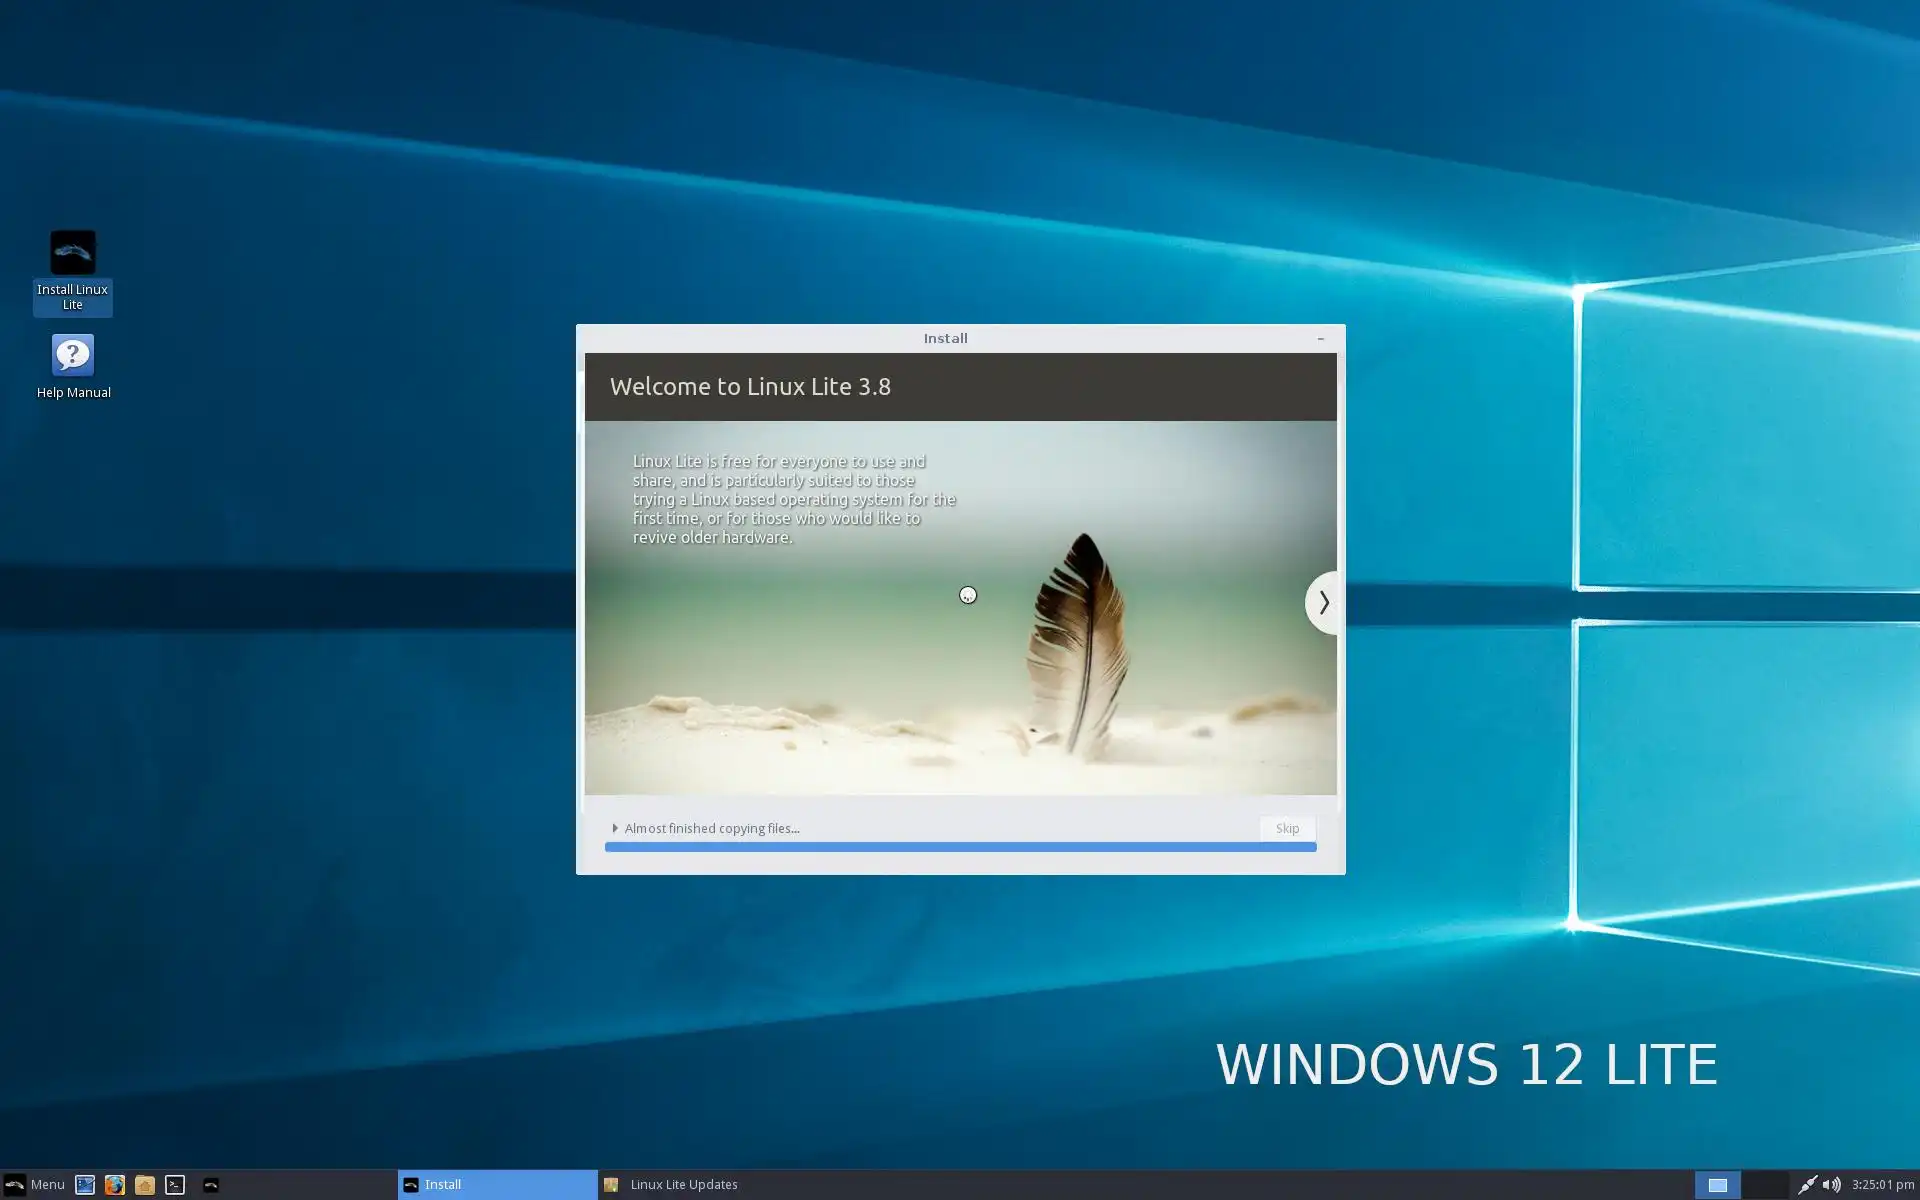Switch to second workspace in the pager
The height and width of the screenshot is (1200, 1920).
pyautogui.click(x=1765, y=1185)
